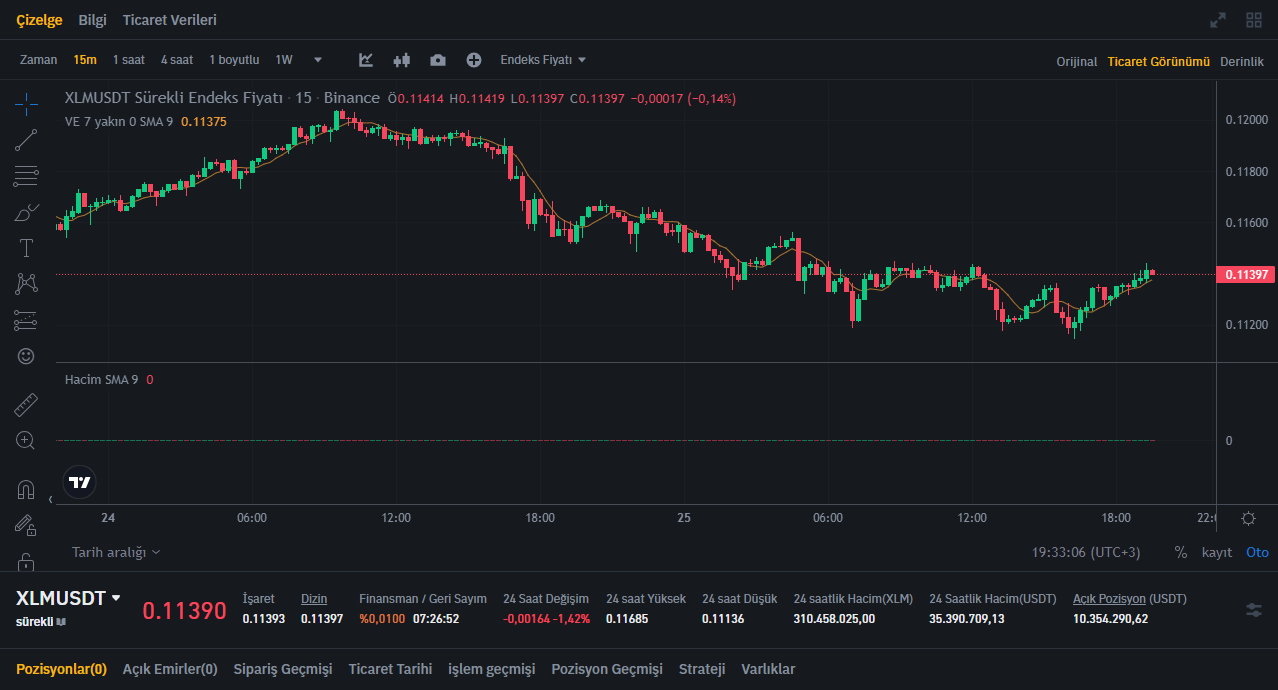
Task: Open the emoji sticker tool
Action: coord(26,356)
